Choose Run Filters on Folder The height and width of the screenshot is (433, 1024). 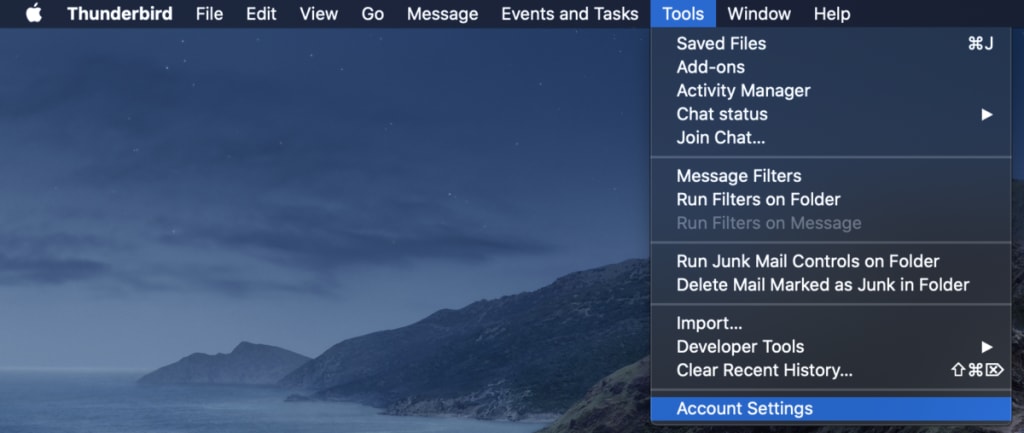831,199
